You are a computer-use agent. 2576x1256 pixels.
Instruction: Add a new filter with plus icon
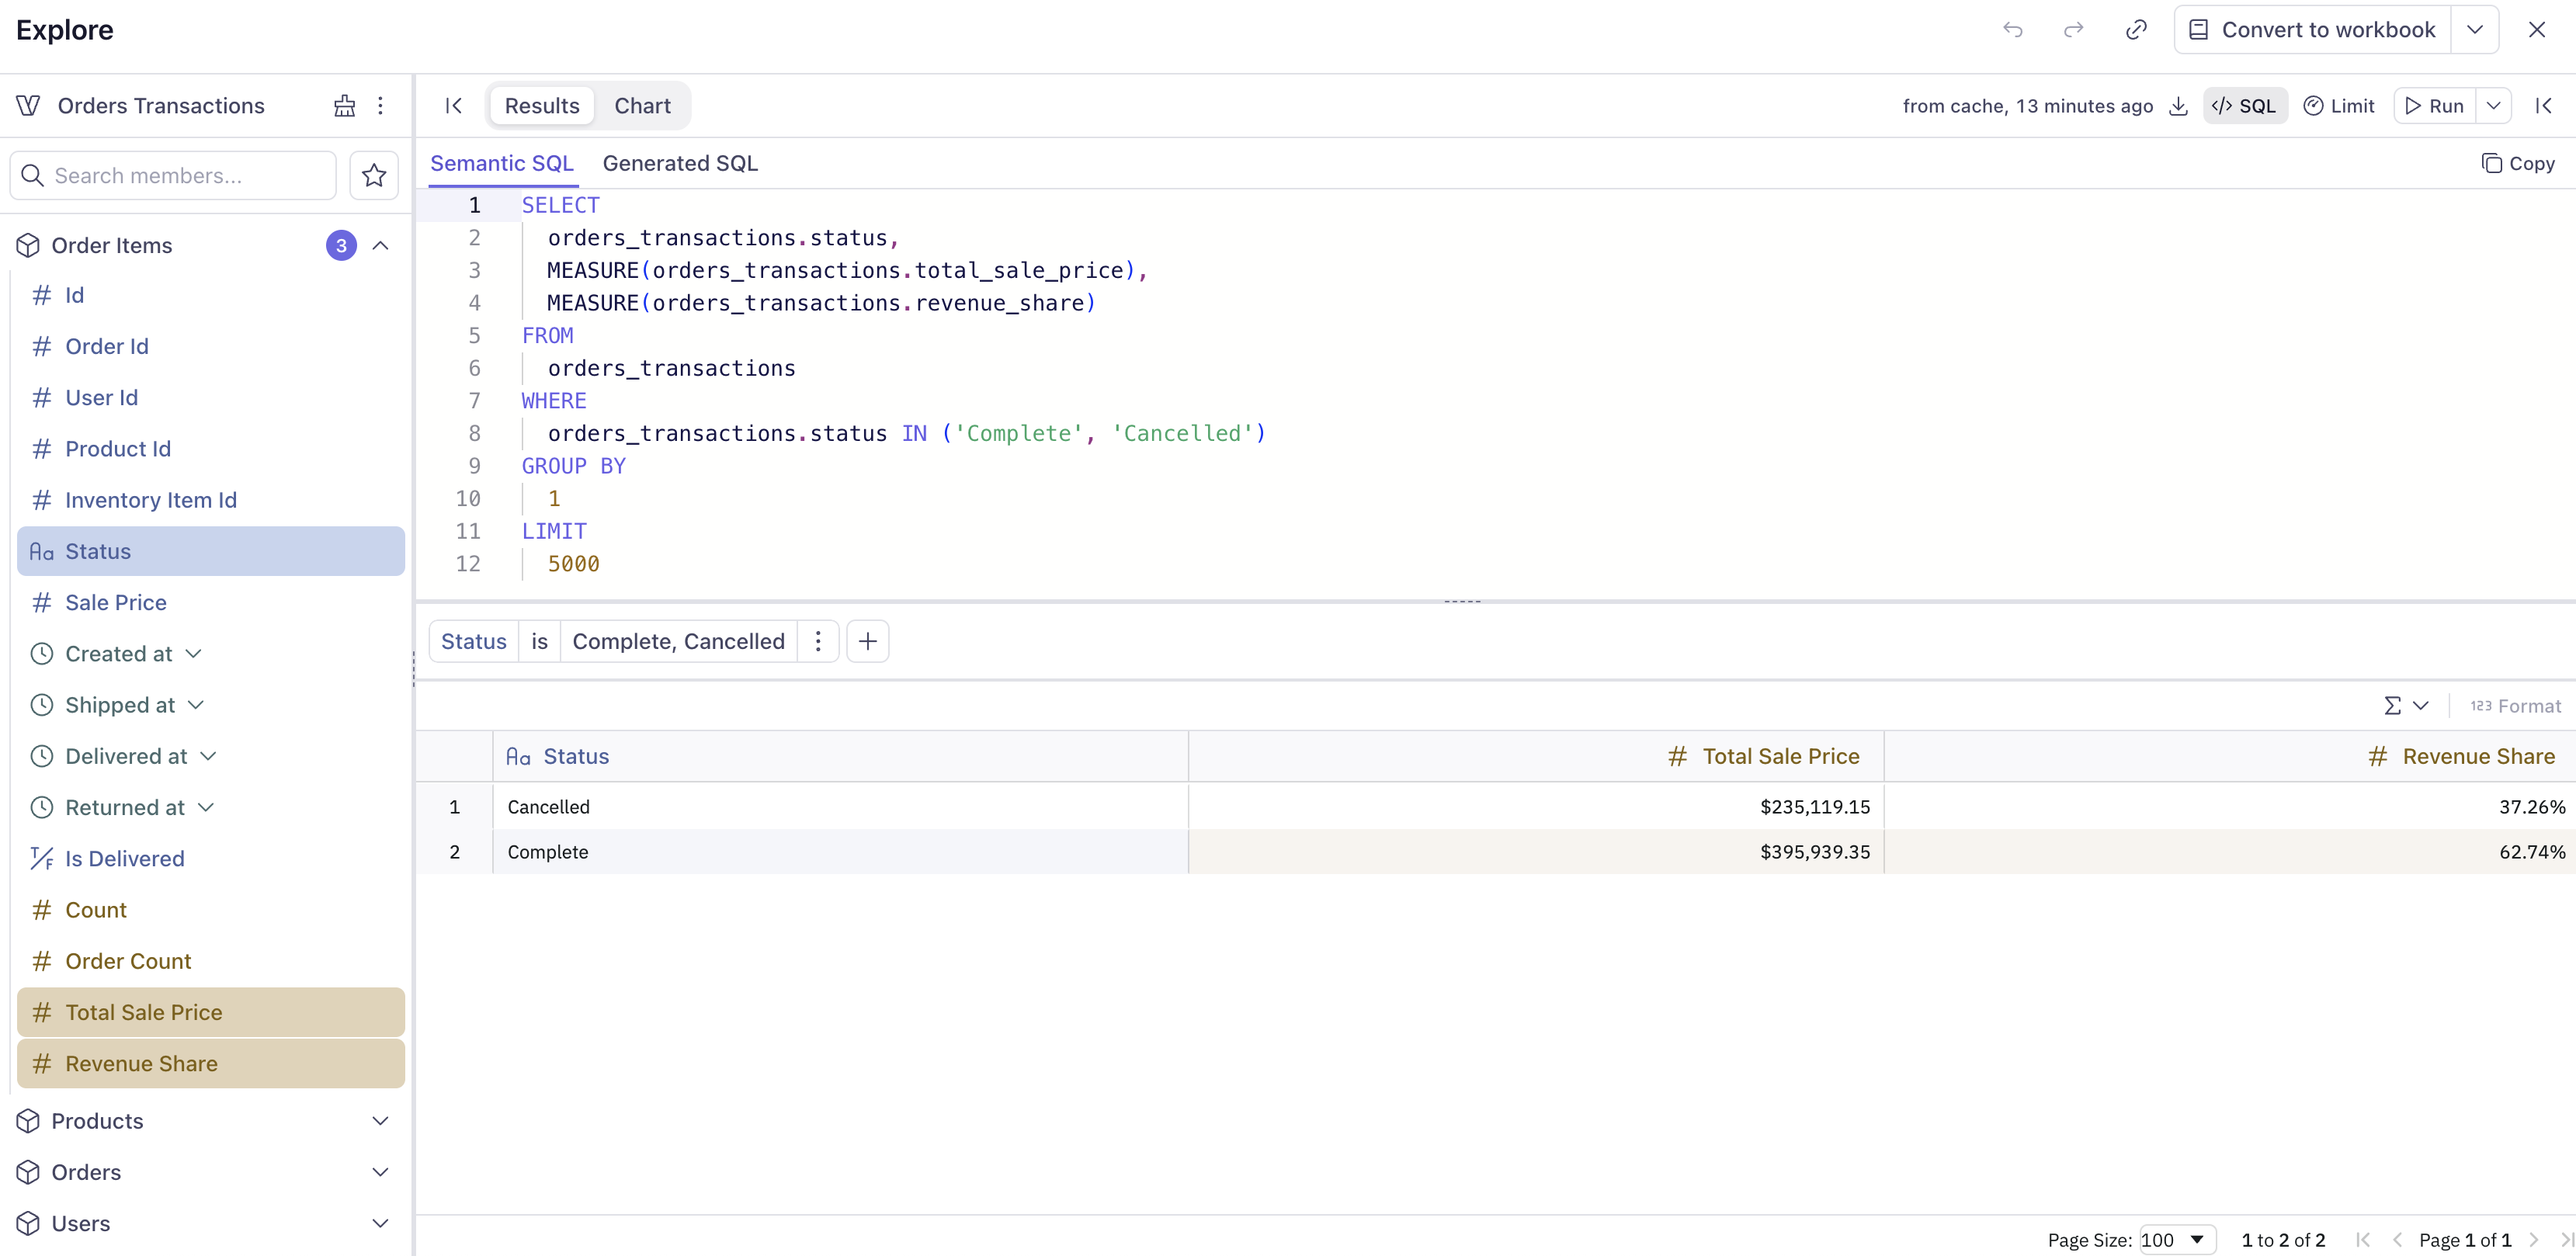(867, 641)
